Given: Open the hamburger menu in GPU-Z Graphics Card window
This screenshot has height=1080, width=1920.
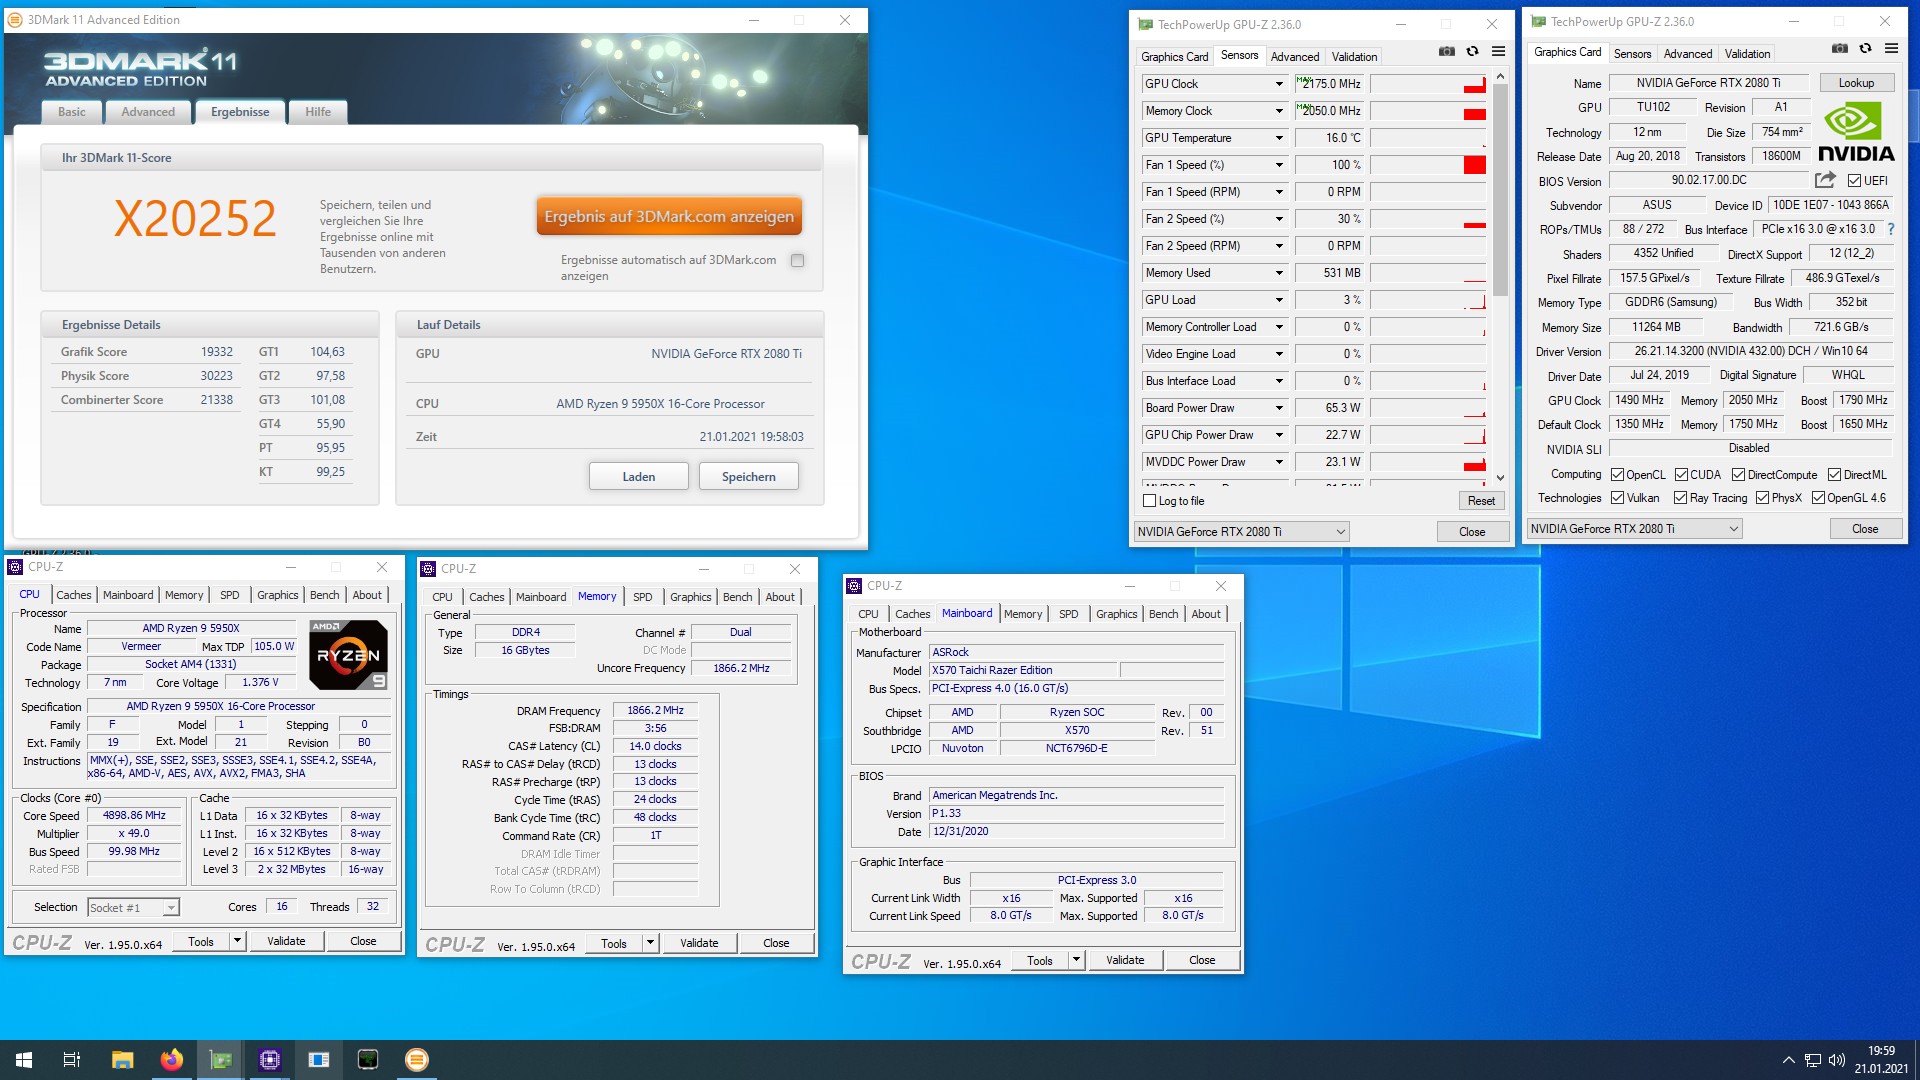Looking at the screenshot, I should click(x=1891, y=48).
